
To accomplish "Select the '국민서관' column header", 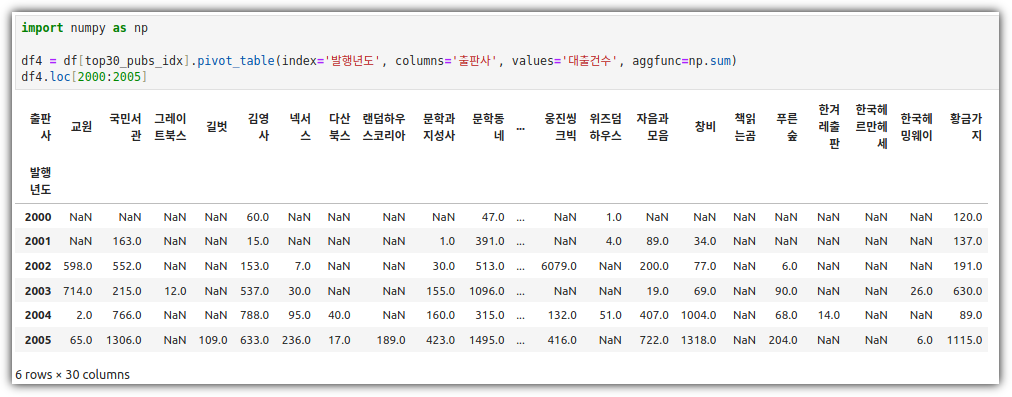I will [125, 127].
